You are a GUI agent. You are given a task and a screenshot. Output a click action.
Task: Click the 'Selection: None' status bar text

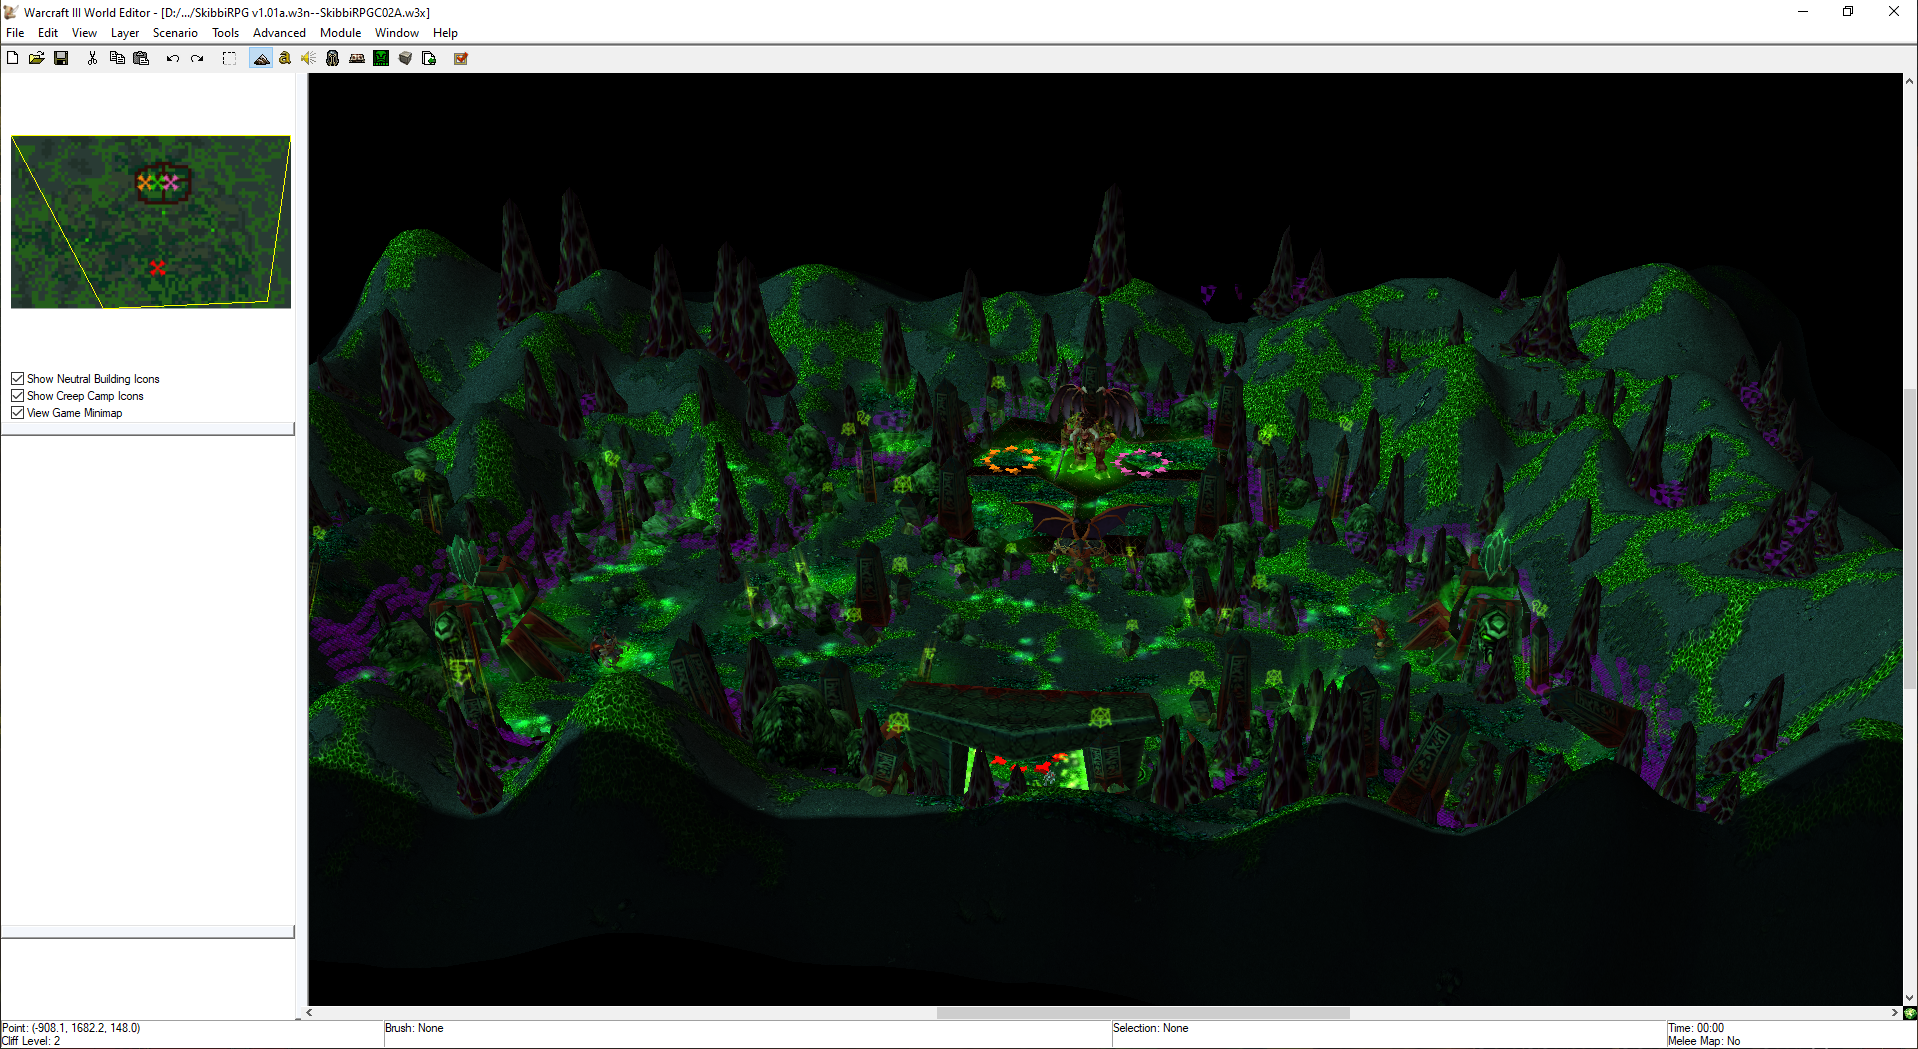coord(1151,1028)
